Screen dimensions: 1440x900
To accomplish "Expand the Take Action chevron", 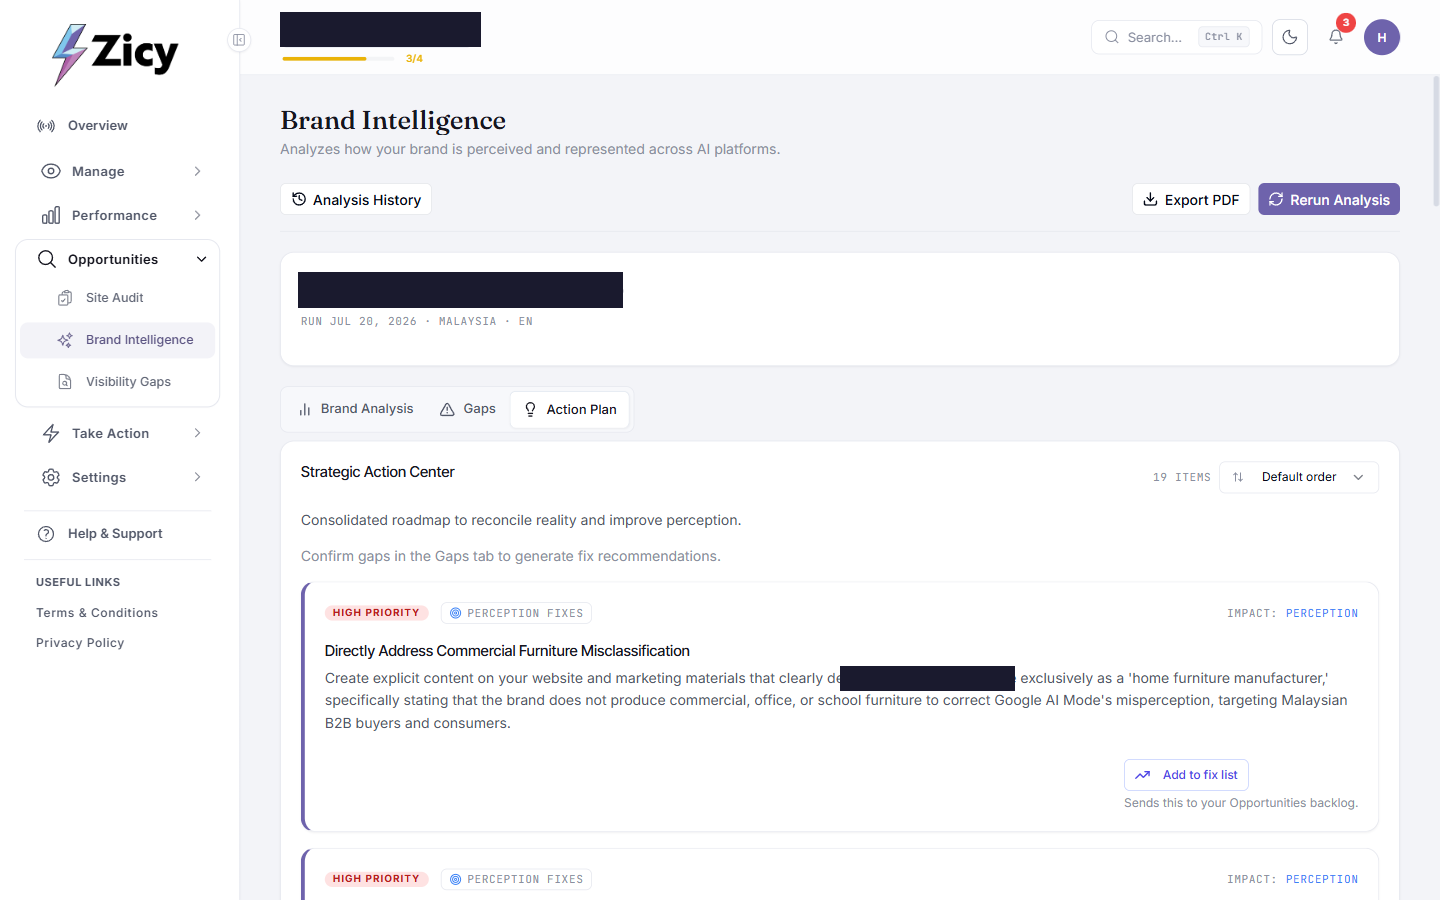I will point(198,433).
